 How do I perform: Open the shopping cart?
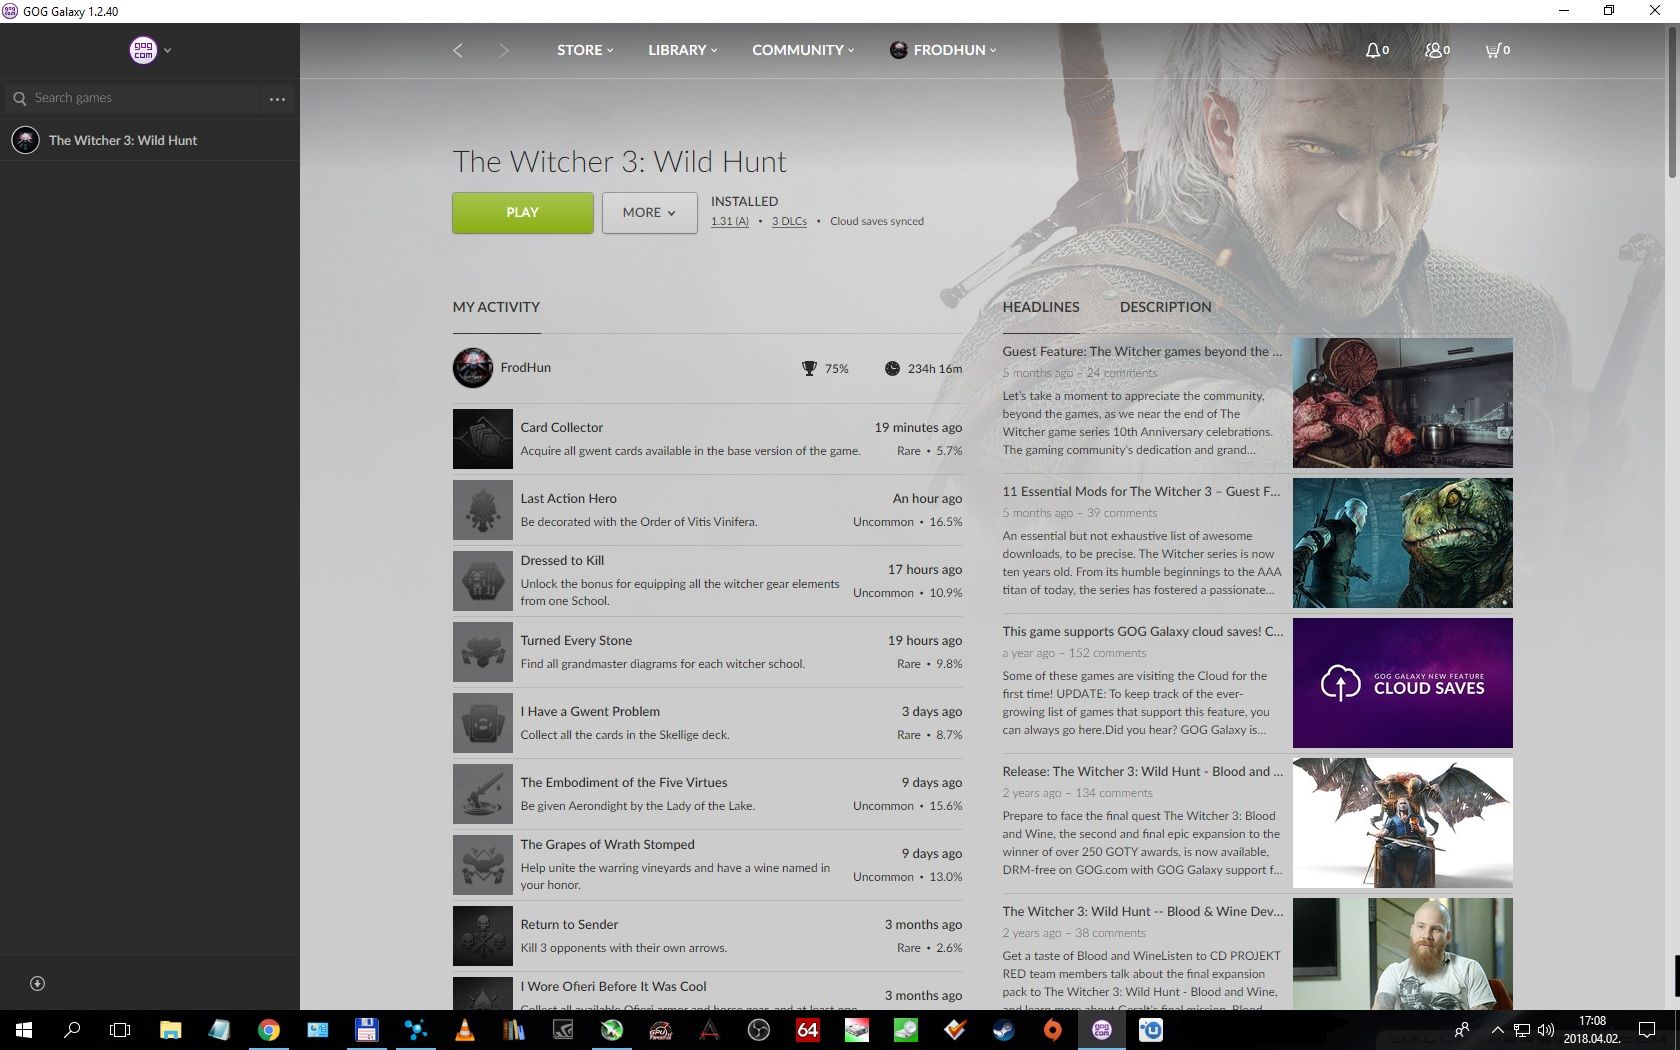[x=1497, y=50]
